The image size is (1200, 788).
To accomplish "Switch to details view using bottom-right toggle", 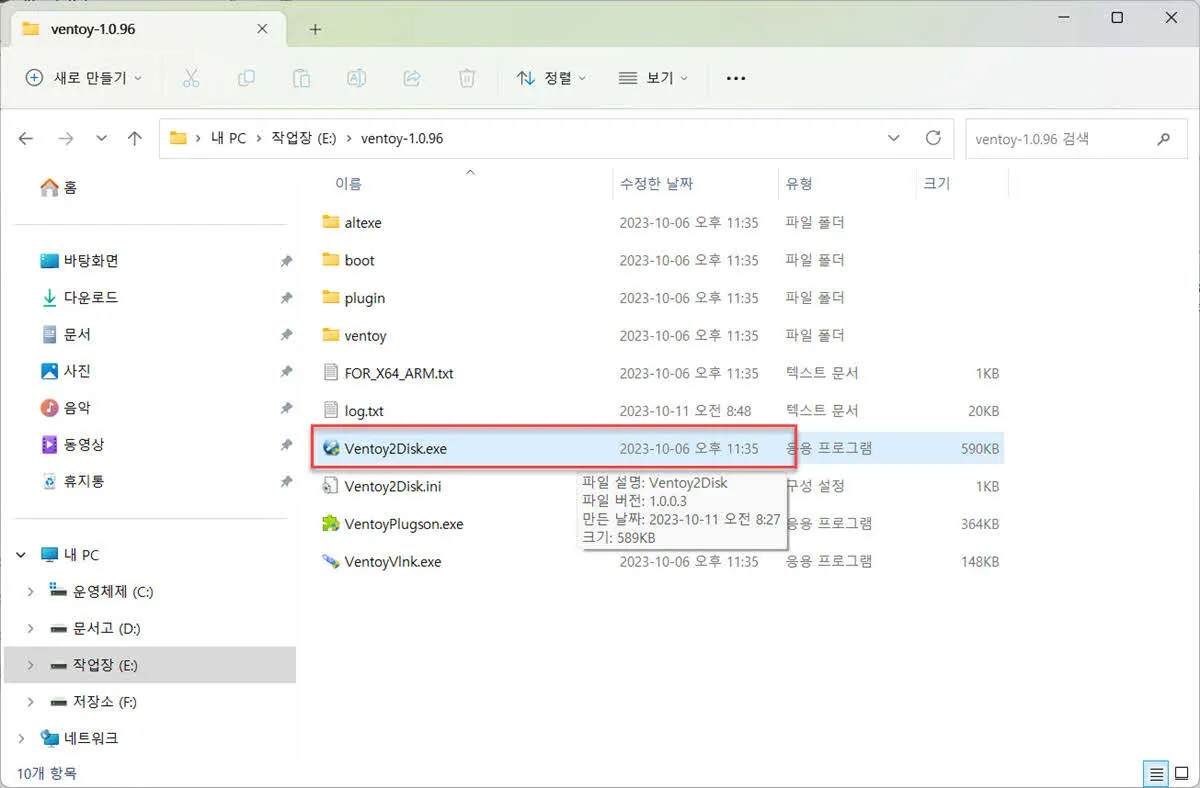I will coord(1157,773).
